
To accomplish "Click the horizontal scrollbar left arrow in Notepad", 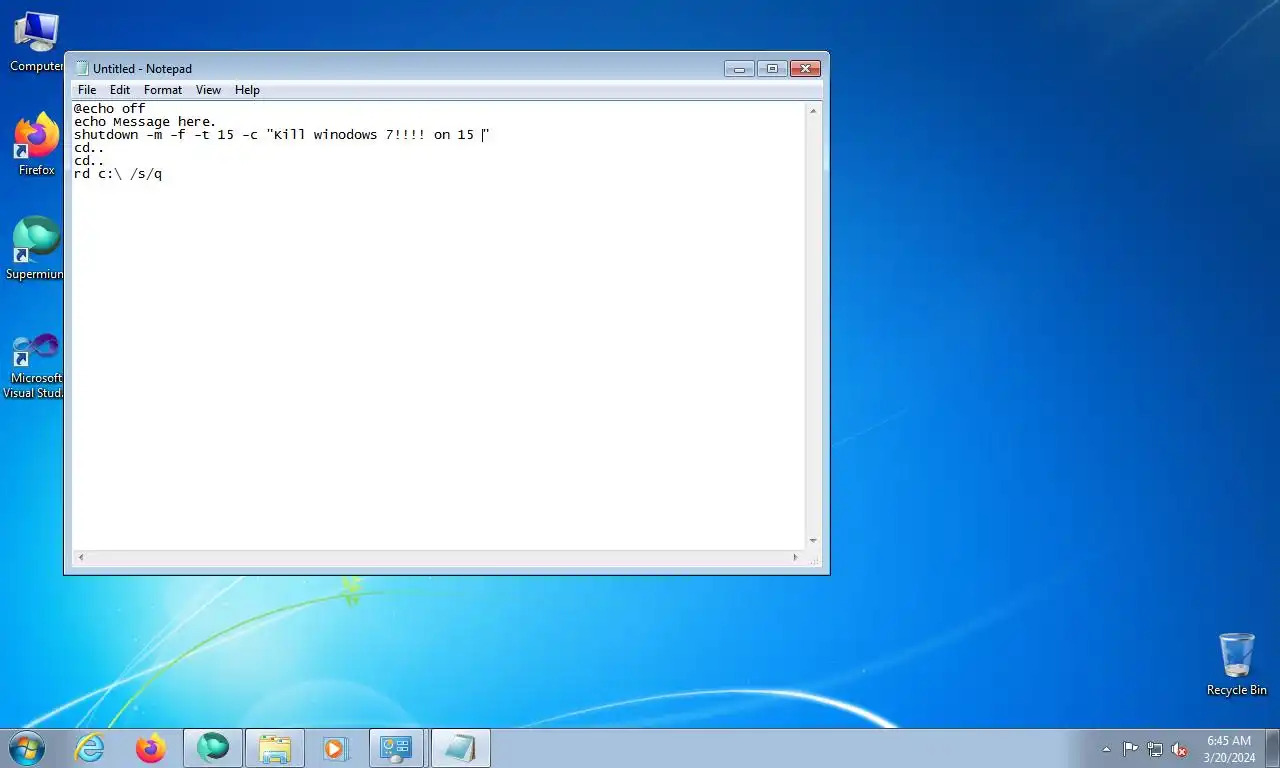I will pos(81,557).
